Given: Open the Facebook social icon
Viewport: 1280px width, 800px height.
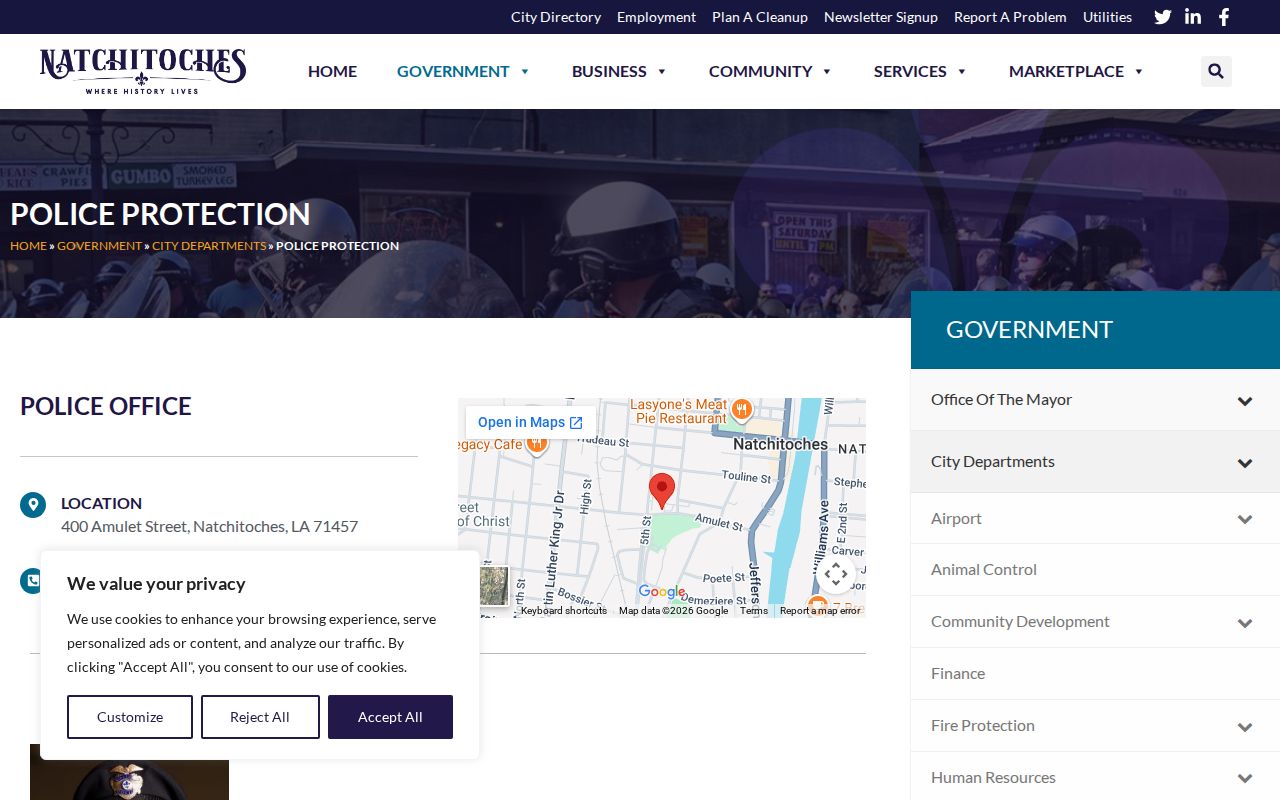Looking at the screenshot, I should click(1224, 17).
